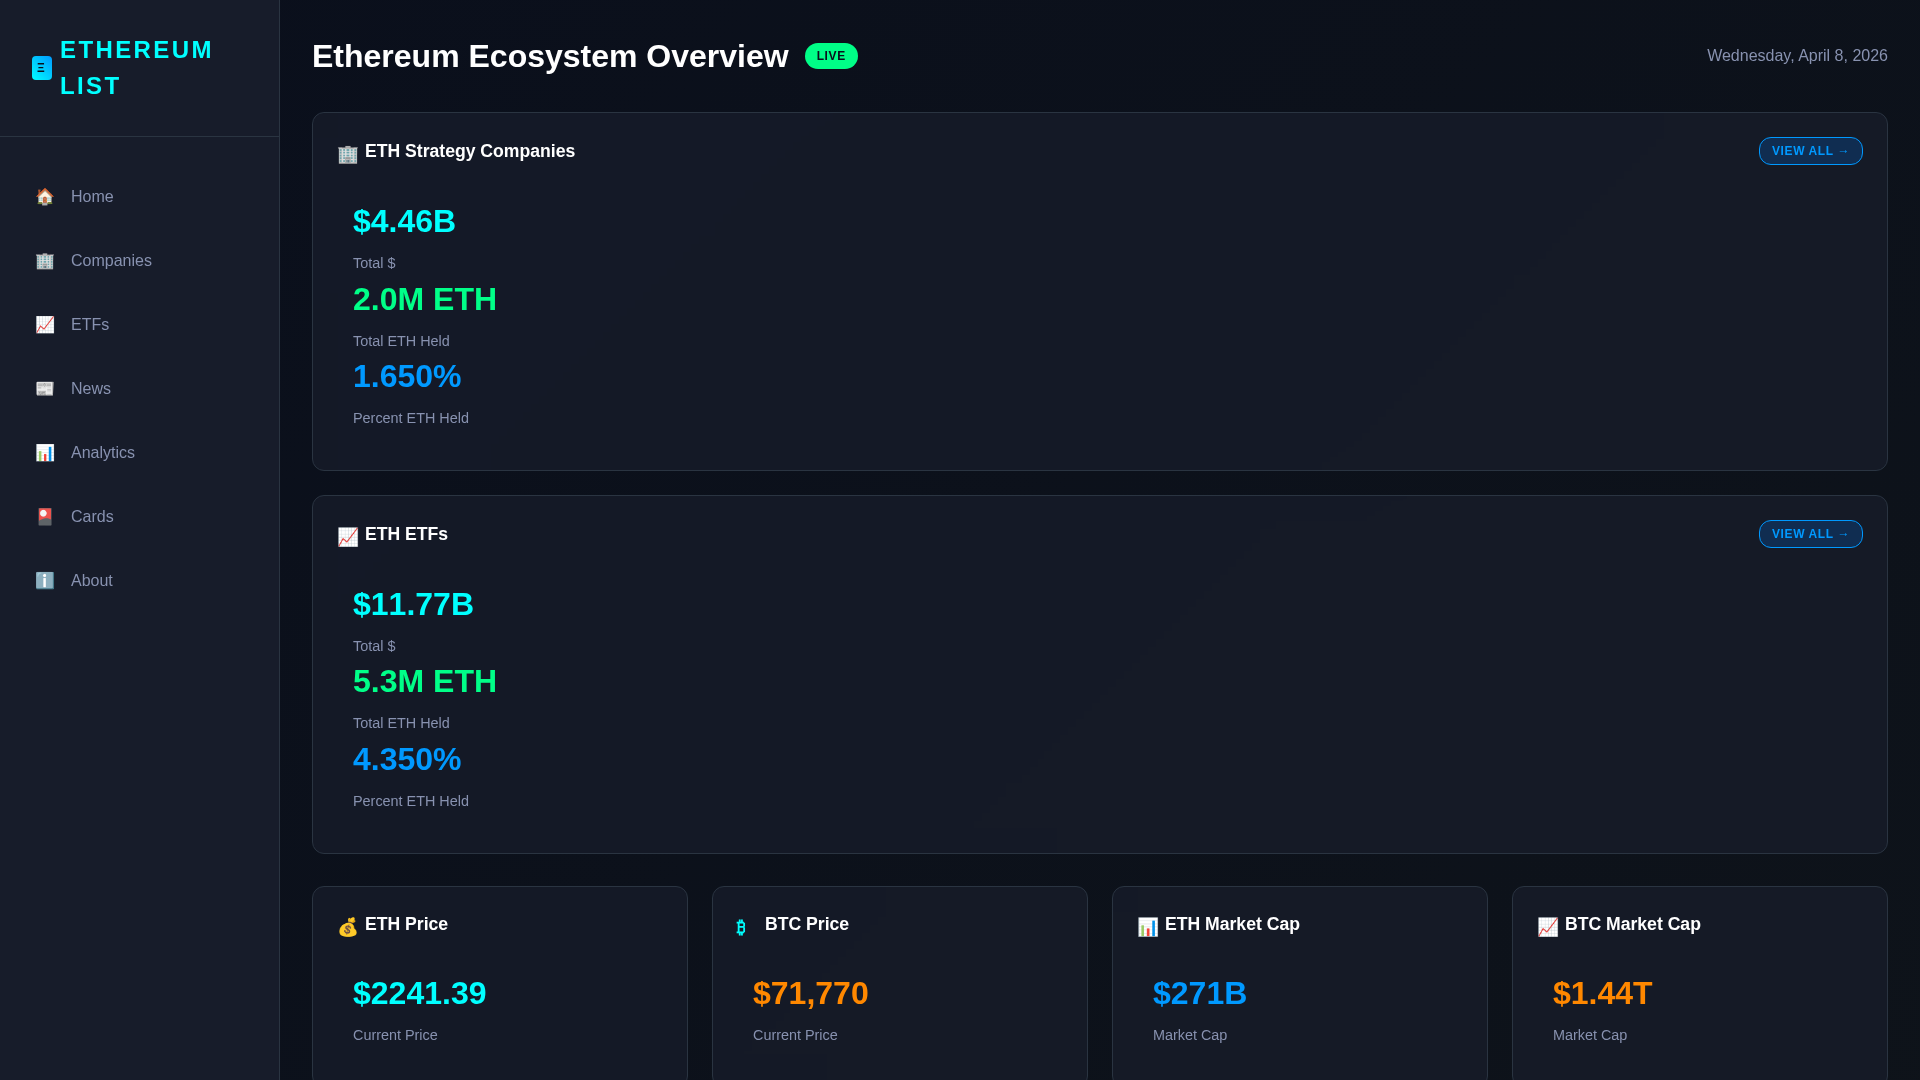1920x1080 pixels.
Task: Click the Bitcoin icon on BTC Price card
Action: point(741,927)
